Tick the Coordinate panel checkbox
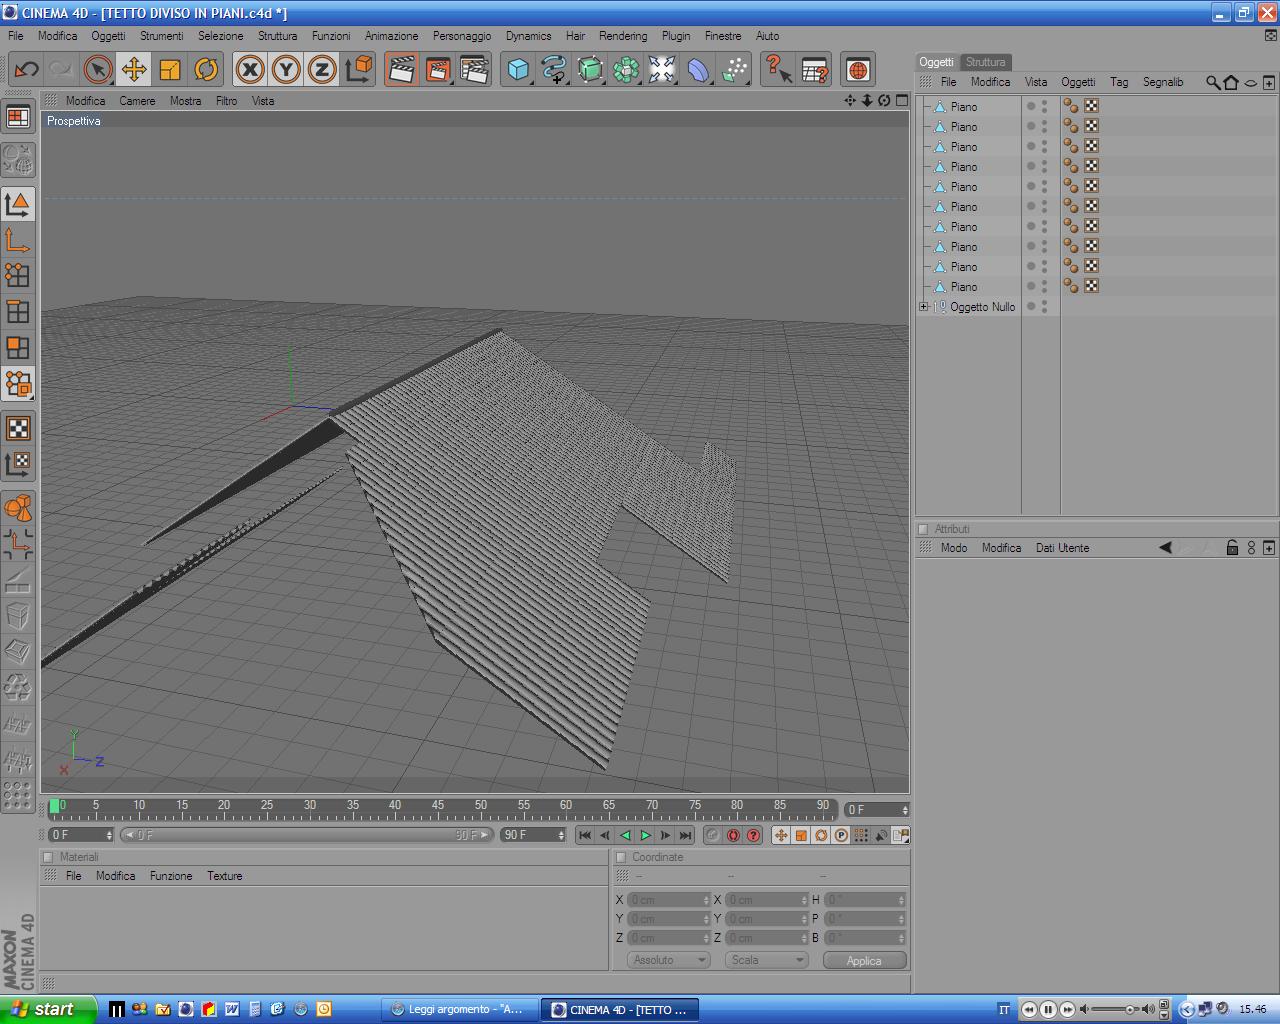The width and height of the screenshot is (1280, 1024). [621, 857]
